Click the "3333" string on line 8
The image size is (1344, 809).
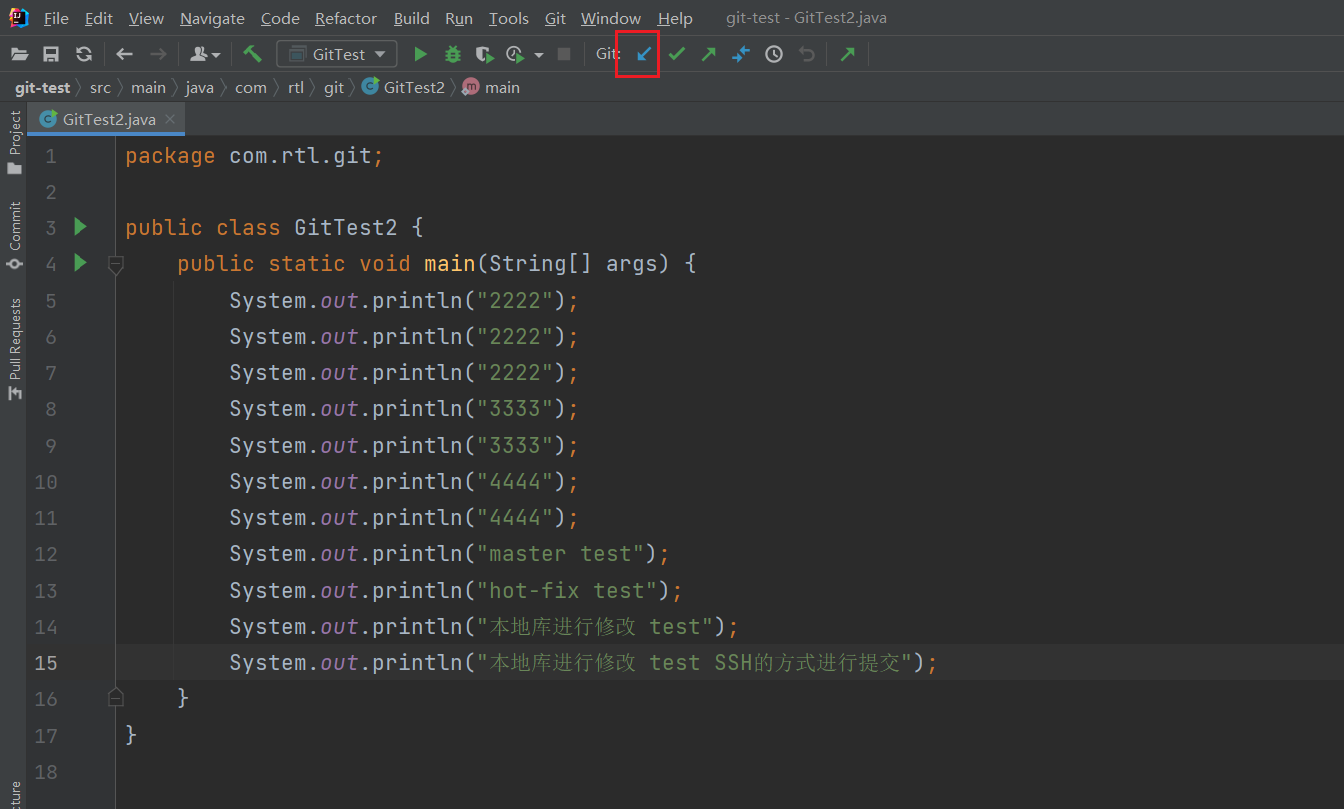515,409
